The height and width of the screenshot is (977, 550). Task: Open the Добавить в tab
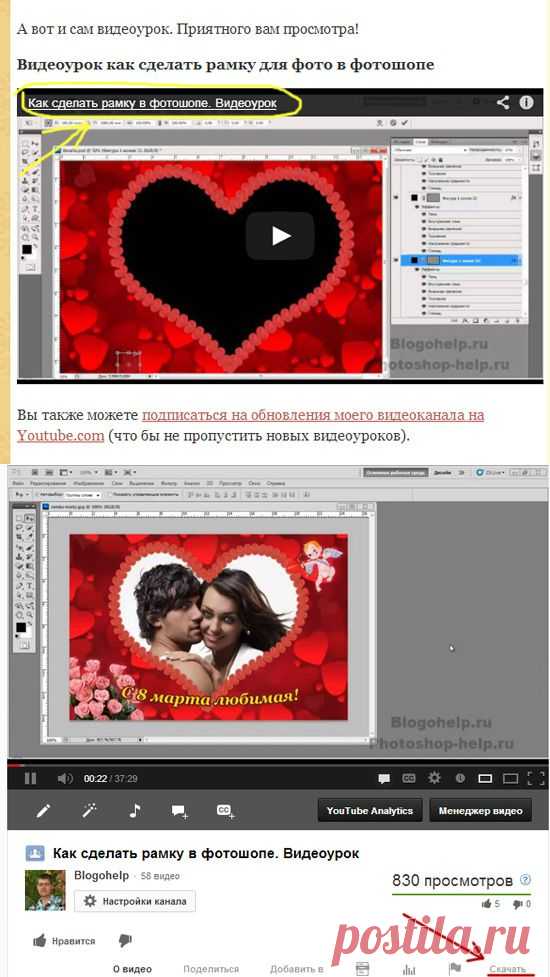[296, 969]
